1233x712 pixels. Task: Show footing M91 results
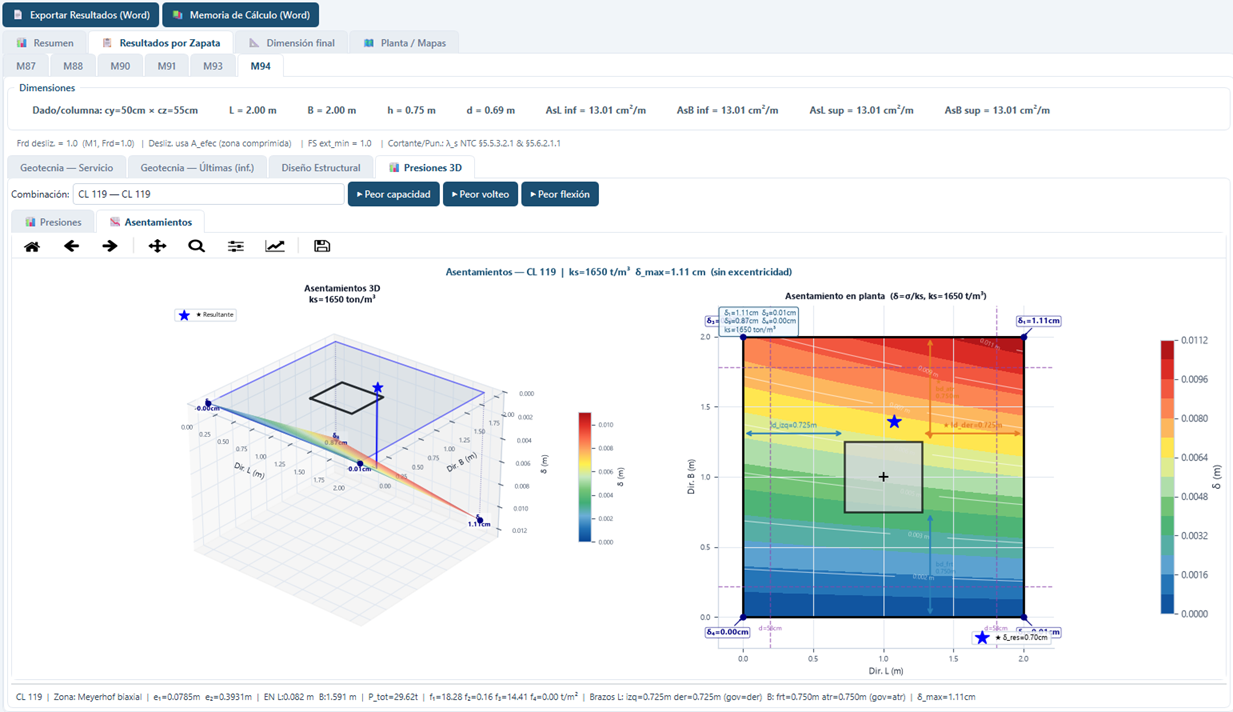[x=166, y=66]
